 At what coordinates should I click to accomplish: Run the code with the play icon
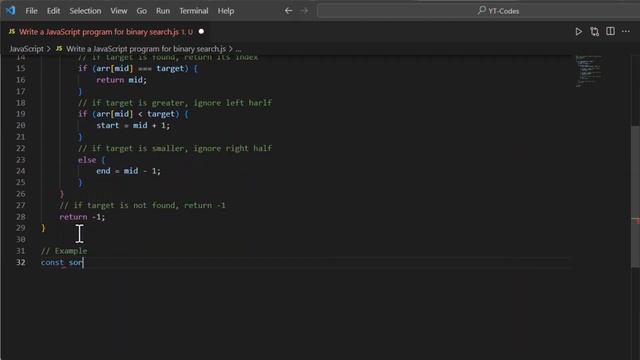tap(578, 31)
